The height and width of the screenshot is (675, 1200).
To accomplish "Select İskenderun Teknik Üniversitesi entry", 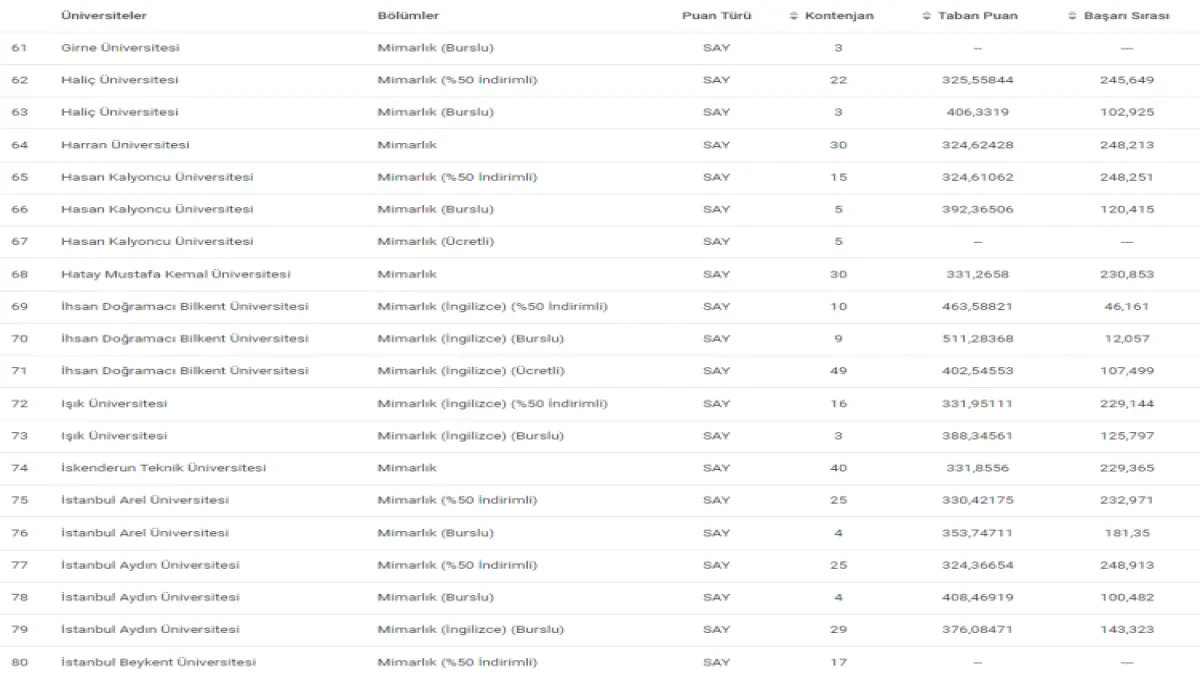I will point(163,468).
